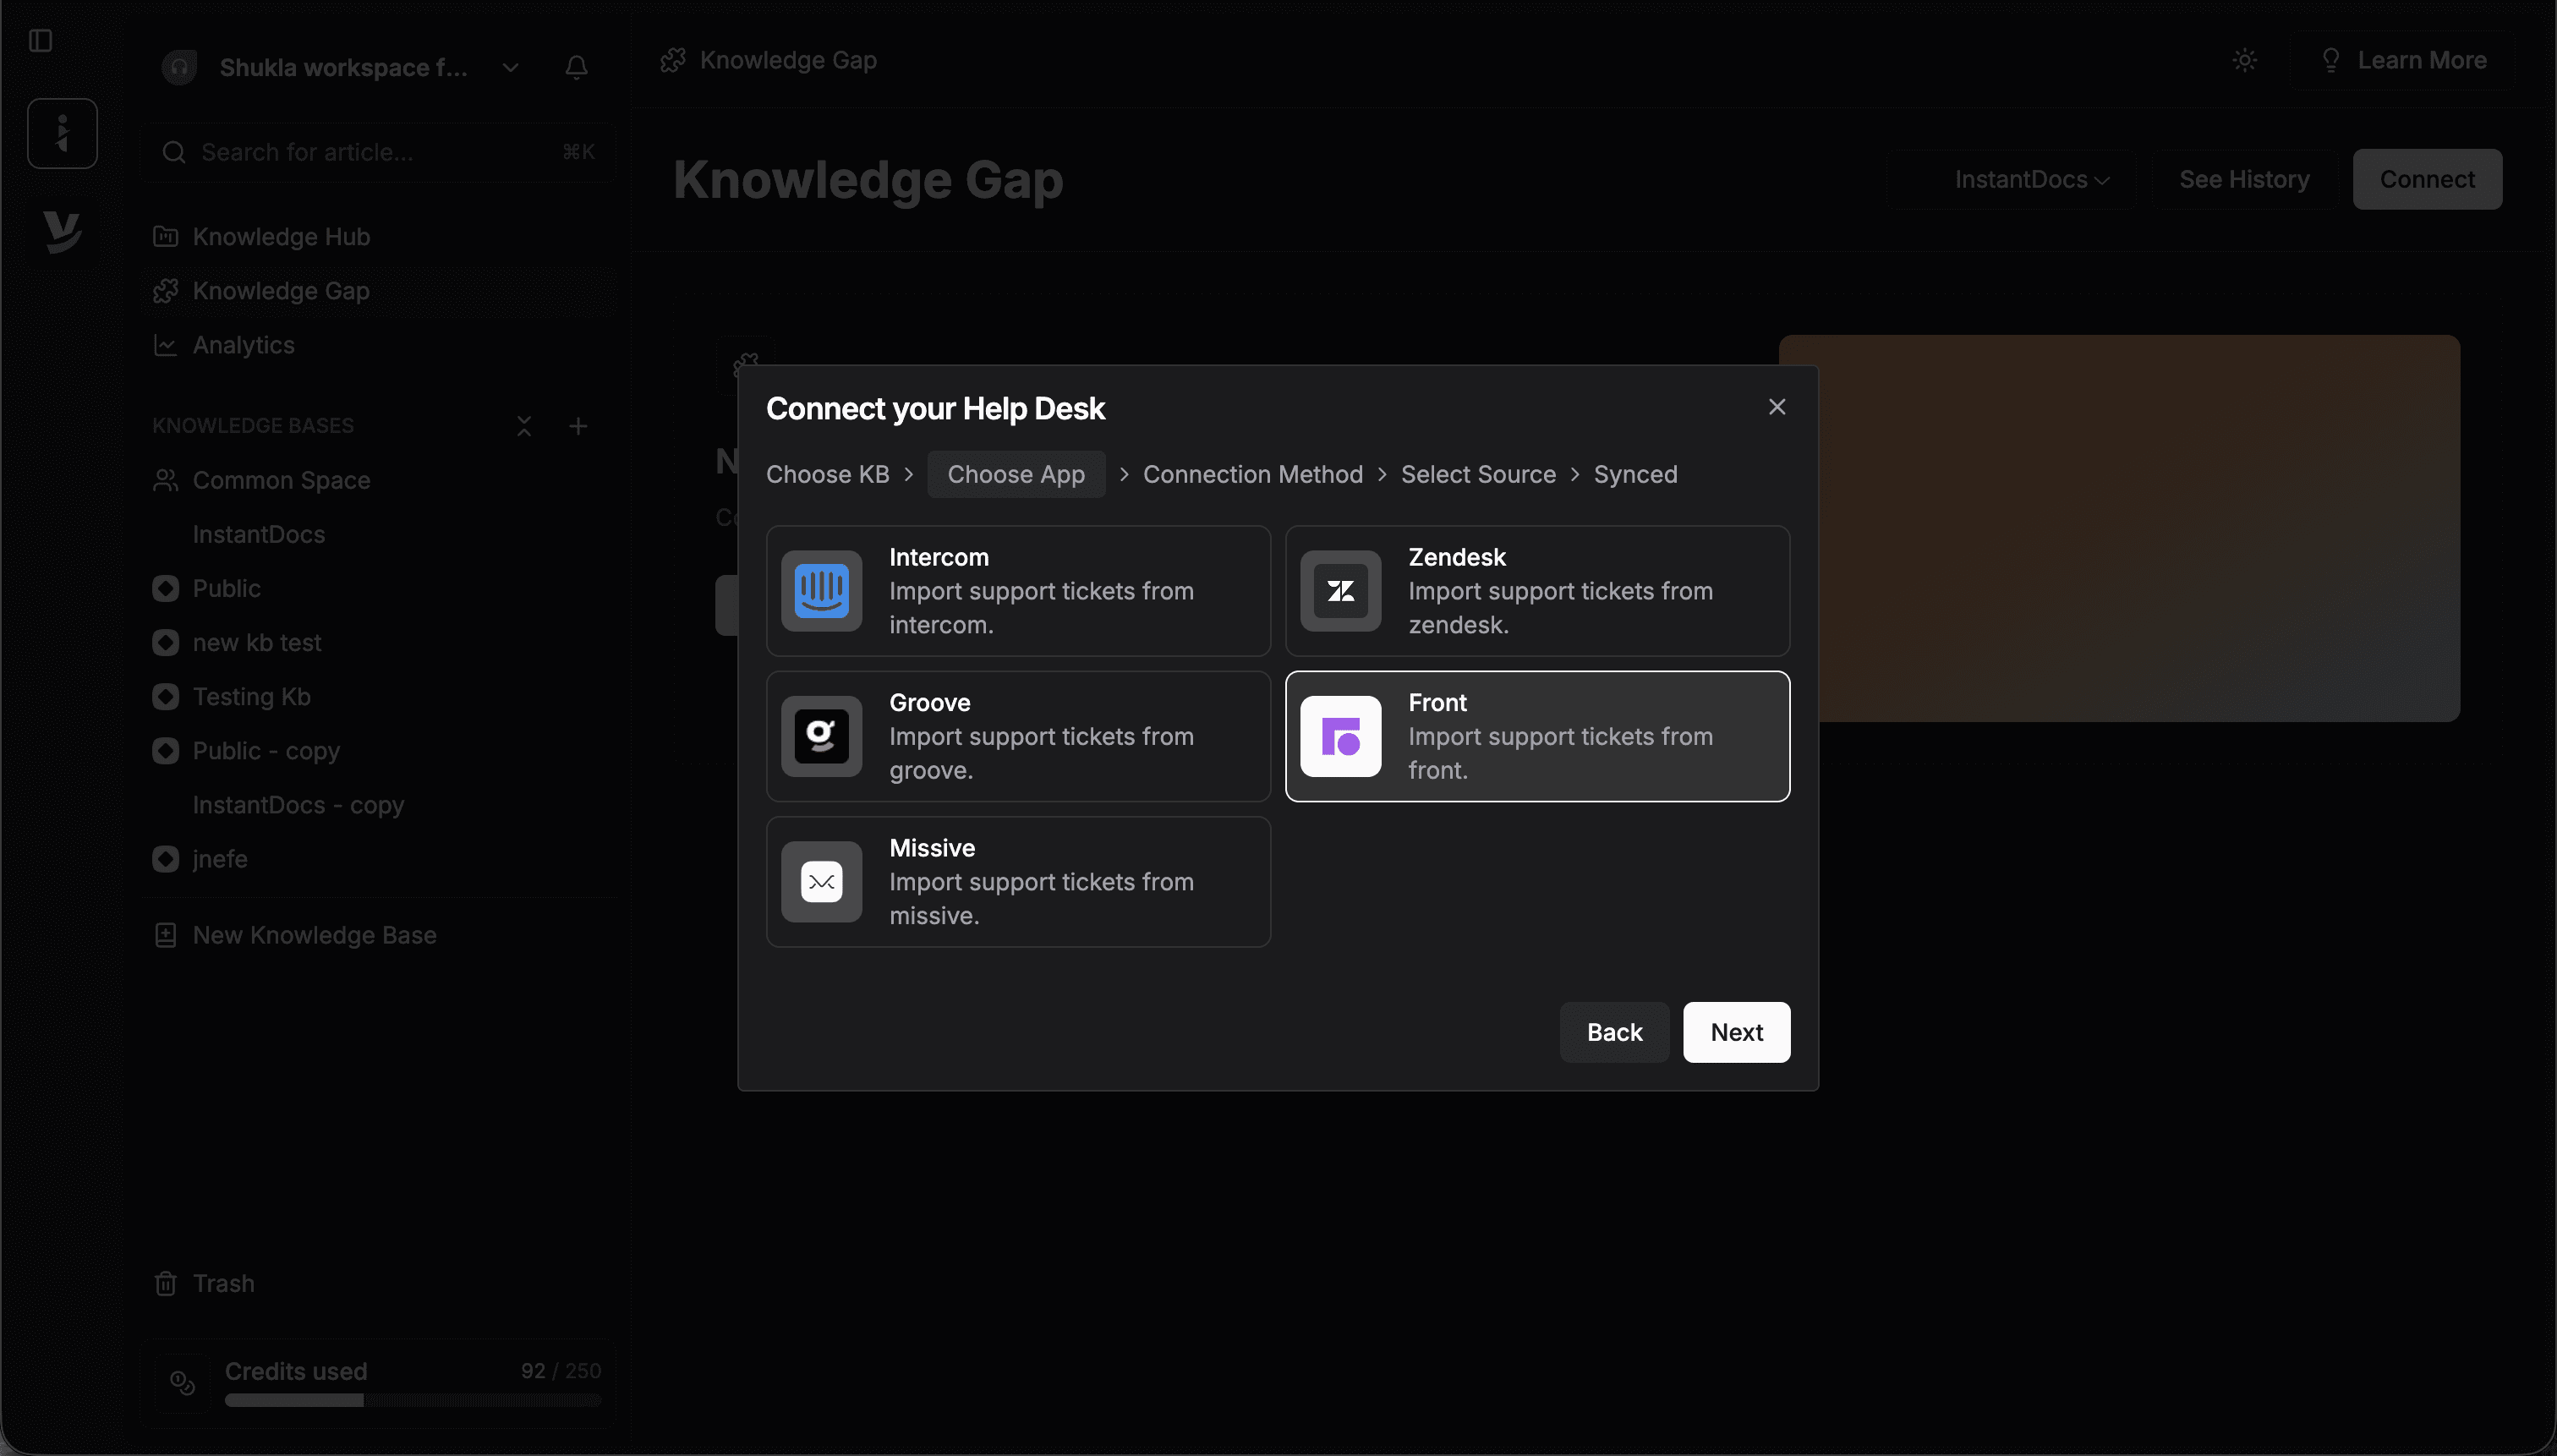Click the Intercom app icon
Screen dimensions: 2557x1456
pyautogui.click(x=822, y=590)
